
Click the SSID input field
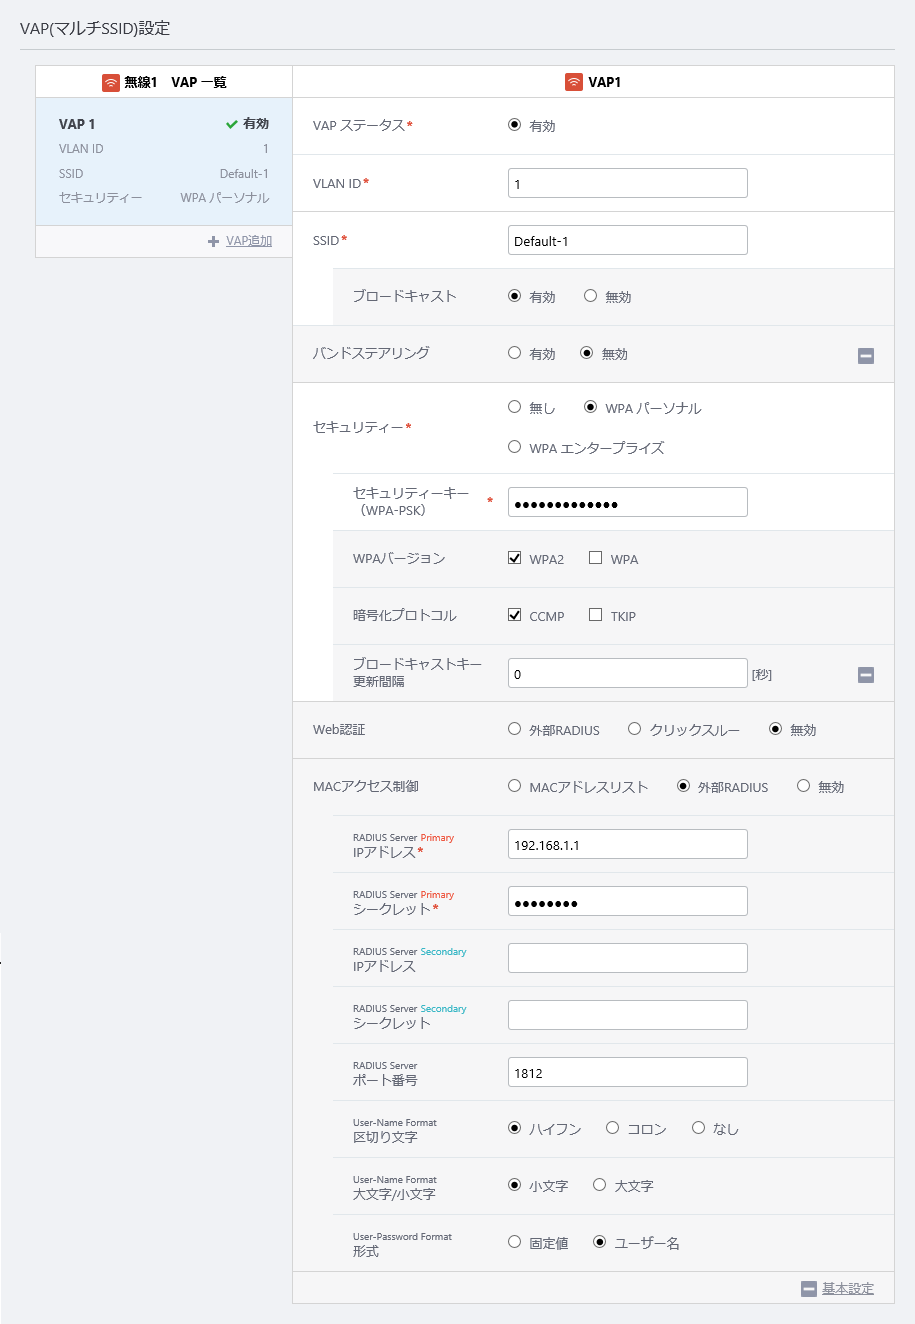[627, 240]
